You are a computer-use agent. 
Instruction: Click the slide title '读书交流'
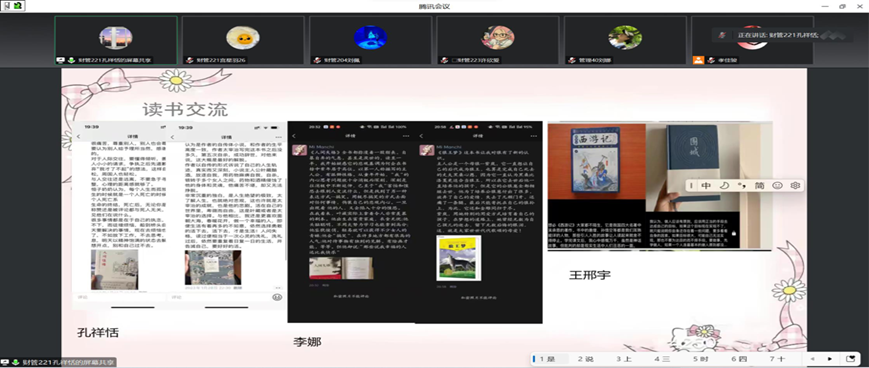click(x=185, y=109)
